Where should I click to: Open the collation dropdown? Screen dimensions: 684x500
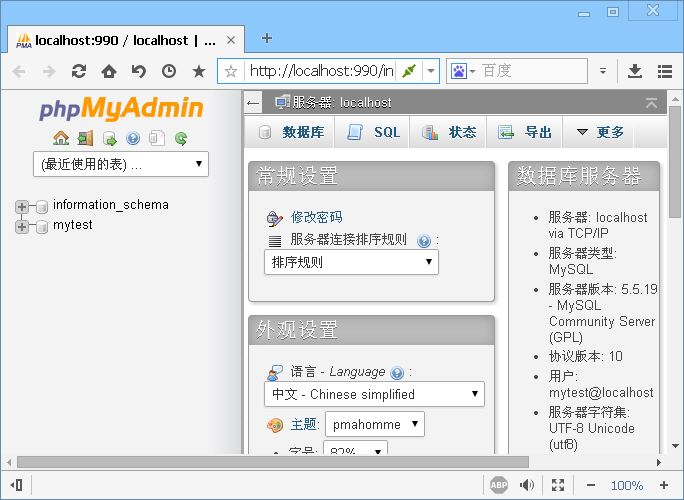tap(351, 262)
